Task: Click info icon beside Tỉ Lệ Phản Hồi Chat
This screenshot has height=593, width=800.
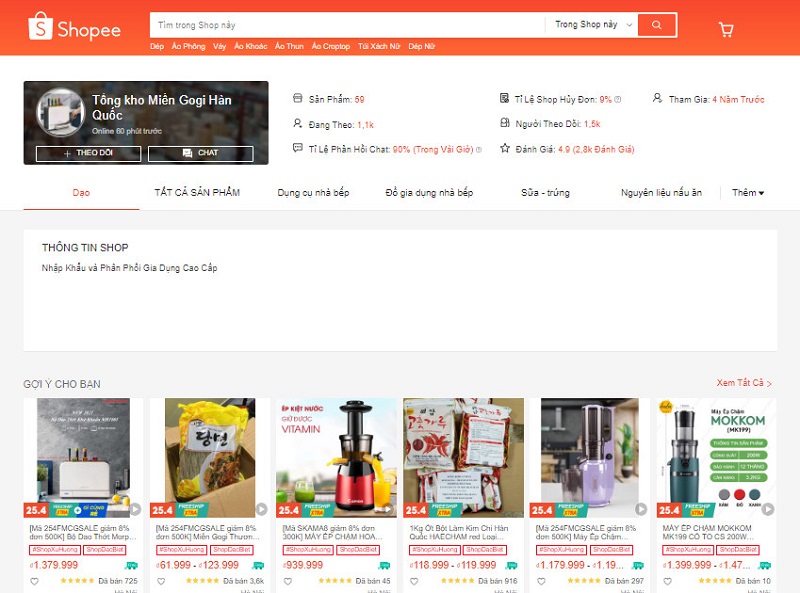Action: click(x=478, y=149)
